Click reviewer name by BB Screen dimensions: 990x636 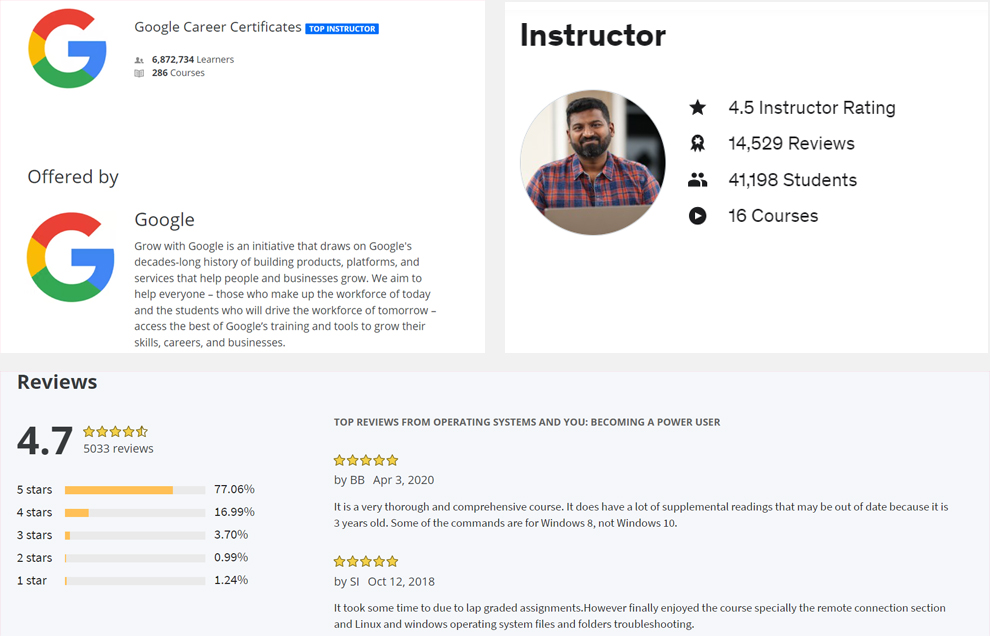click(x=349, y=480)
